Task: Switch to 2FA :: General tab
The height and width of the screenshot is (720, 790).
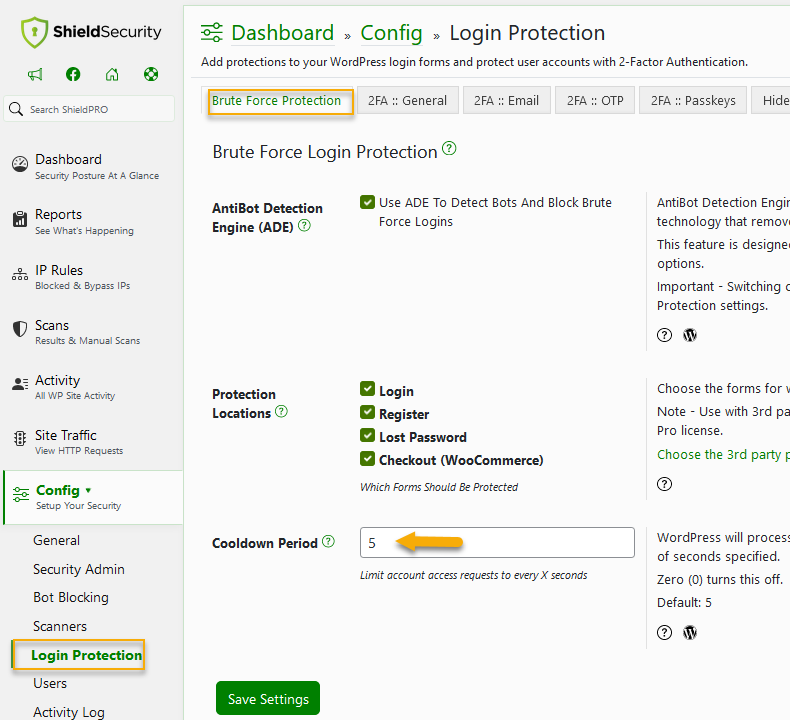Action: (407, 101)
